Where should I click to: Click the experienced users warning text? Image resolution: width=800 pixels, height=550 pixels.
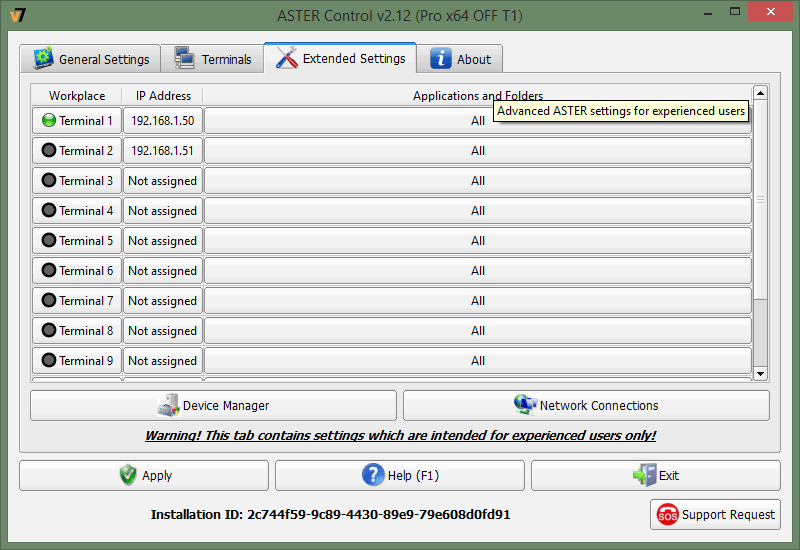pos(401,435)
